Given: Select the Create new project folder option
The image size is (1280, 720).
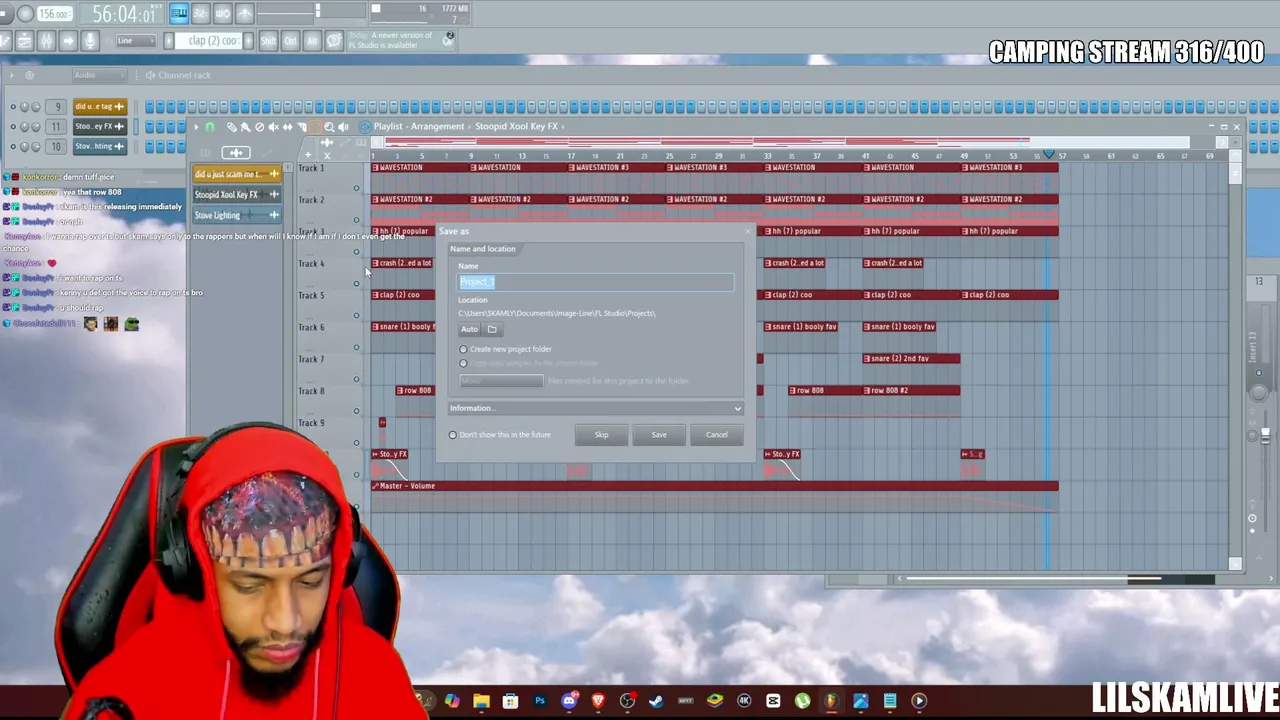Looking at the screenshot, I should point(505,349).
